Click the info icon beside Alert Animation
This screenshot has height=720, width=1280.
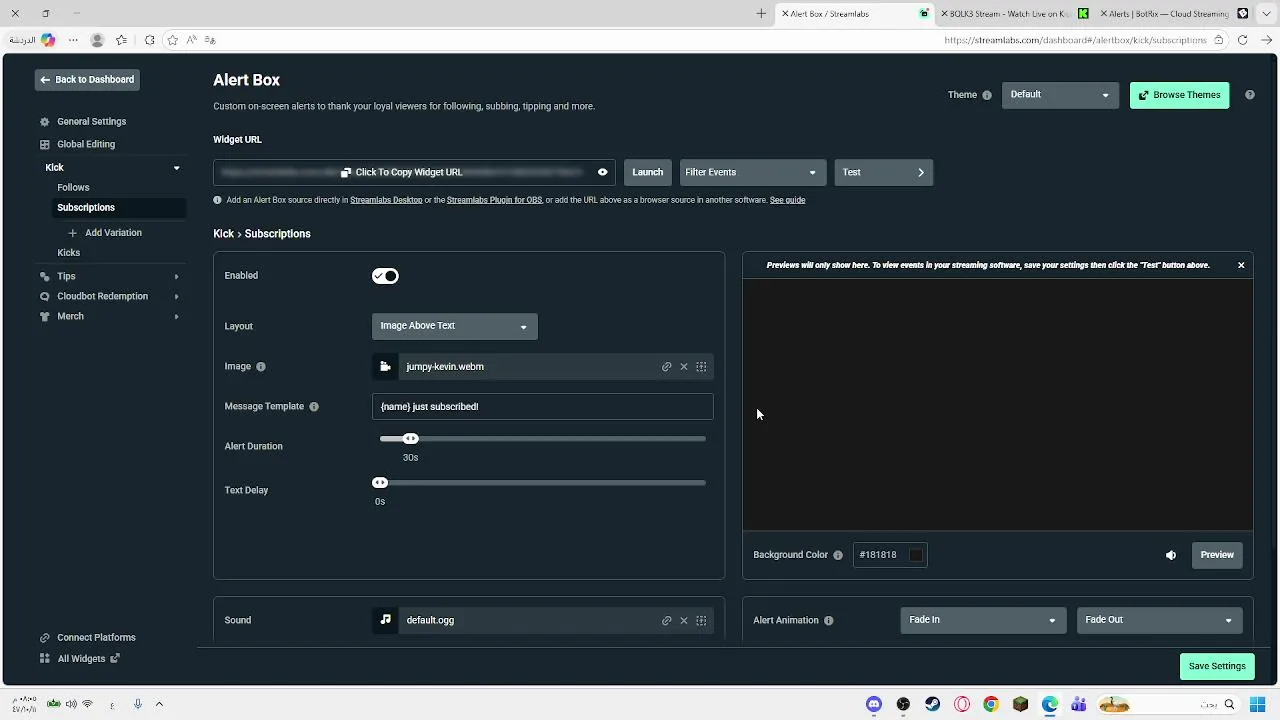828,620
